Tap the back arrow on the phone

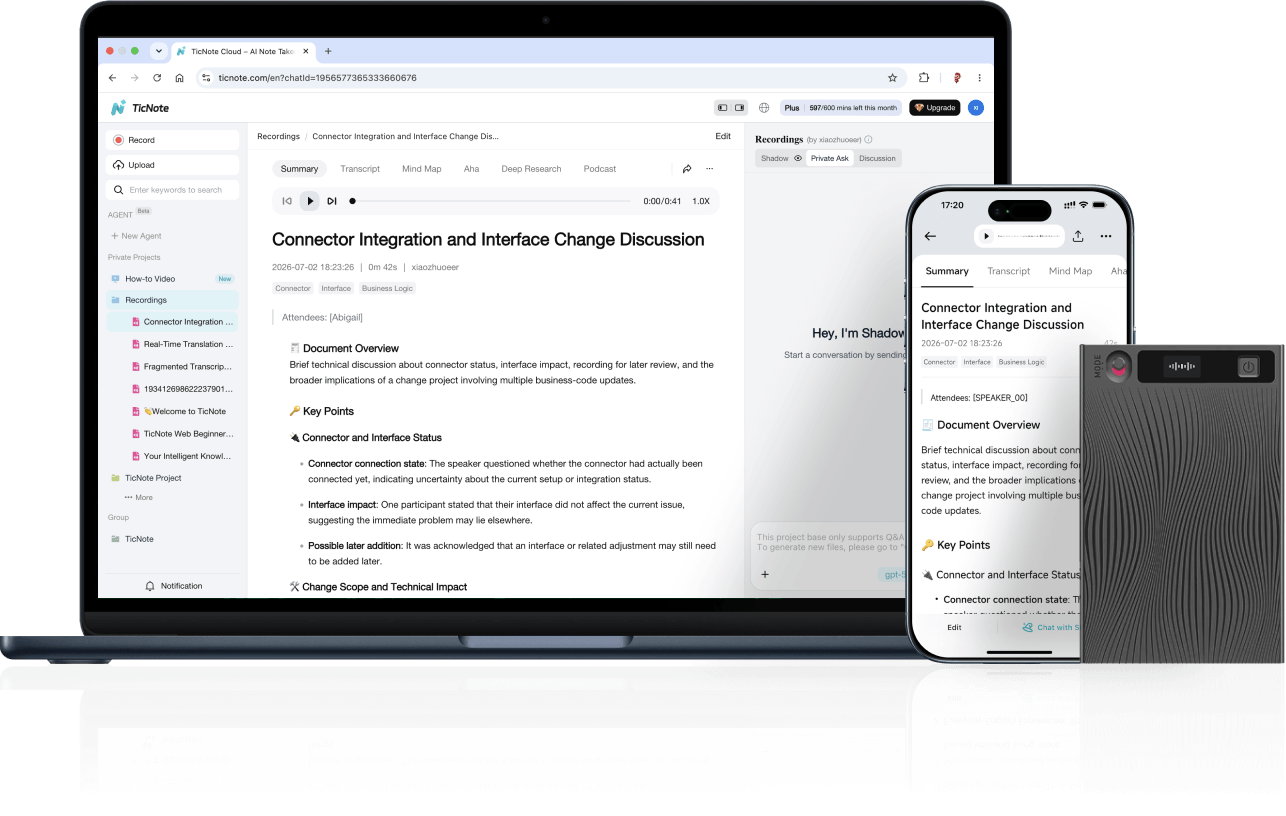click(x=930, y=236)
